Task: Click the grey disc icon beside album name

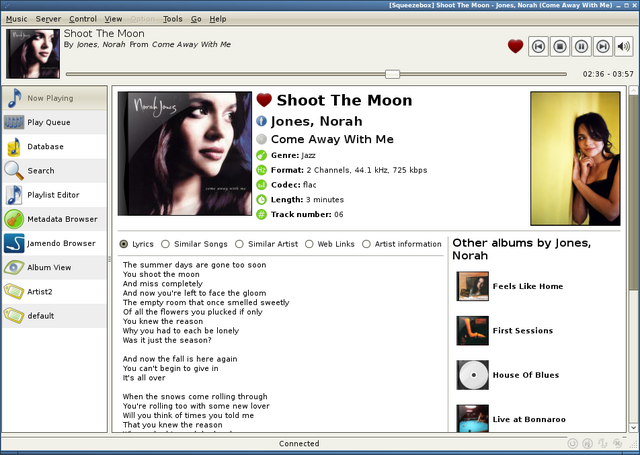Action: [x=261, y=139]
